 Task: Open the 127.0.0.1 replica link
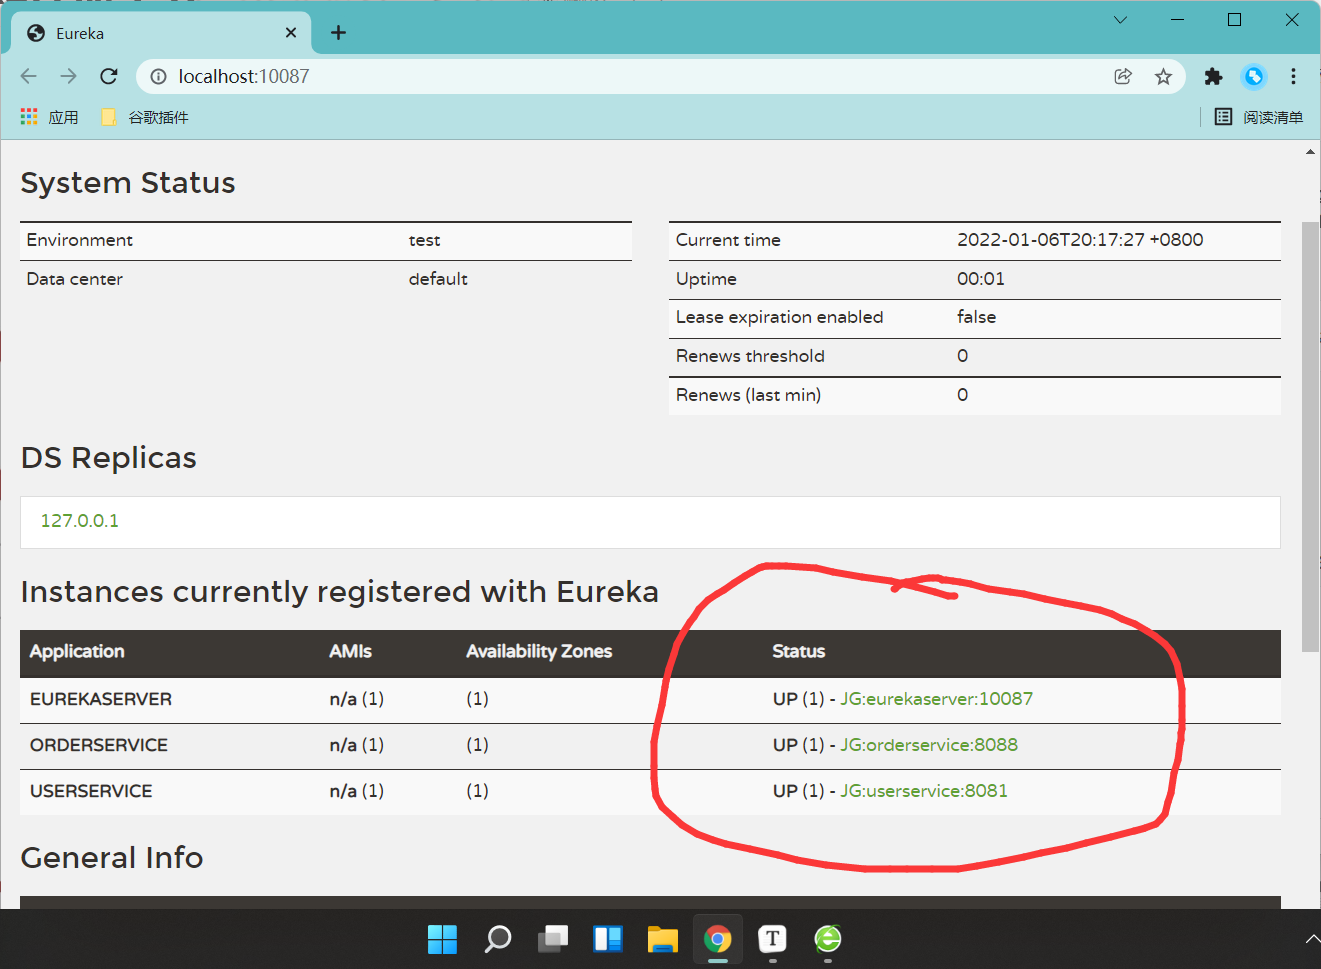(x=80, y=521)
